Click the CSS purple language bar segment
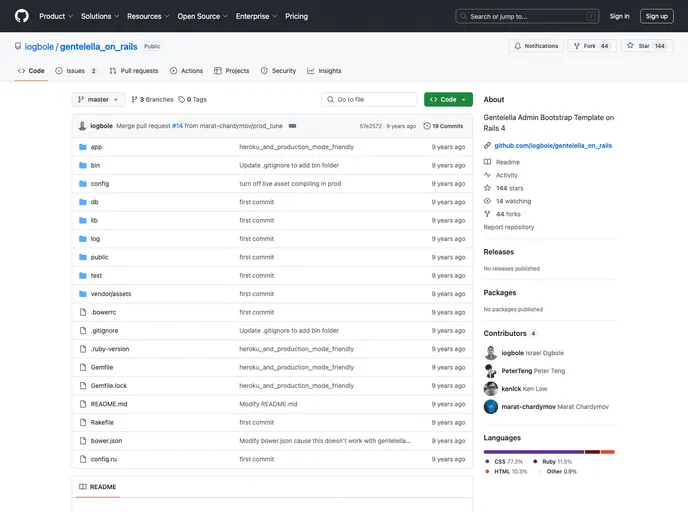Viewport: 688px width, 512px height. (x=534, y=452)
